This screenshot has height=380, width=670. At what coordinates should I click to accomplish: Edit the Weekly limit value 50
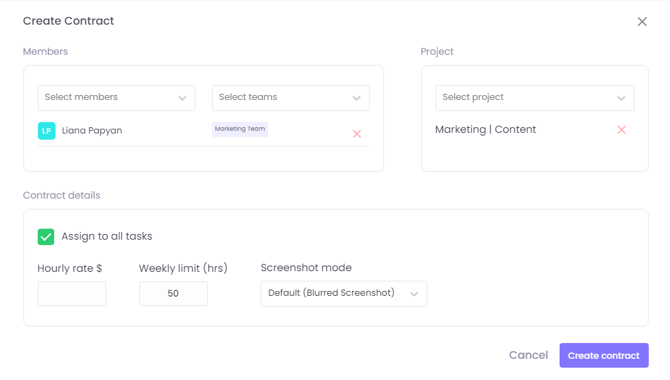coord(173,293)
